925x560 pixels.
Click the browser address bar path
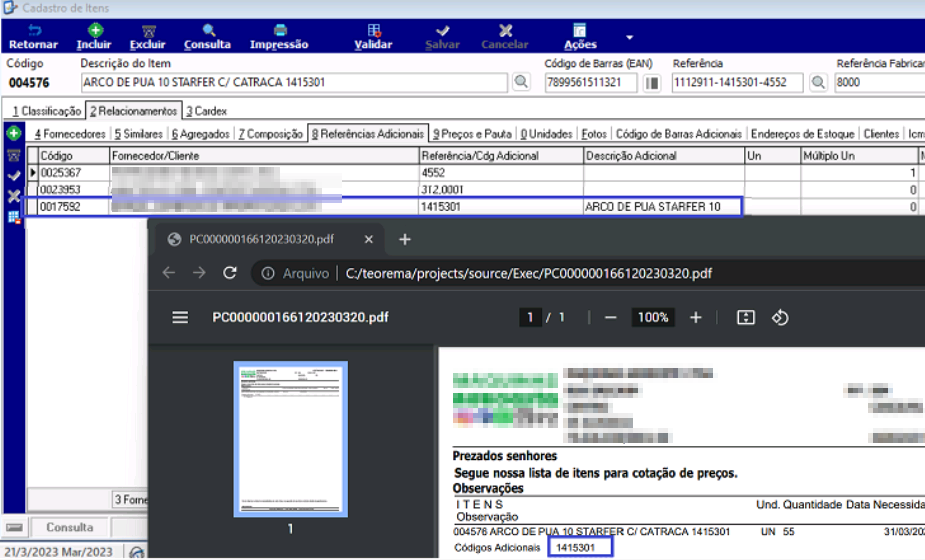coord(529,273)
